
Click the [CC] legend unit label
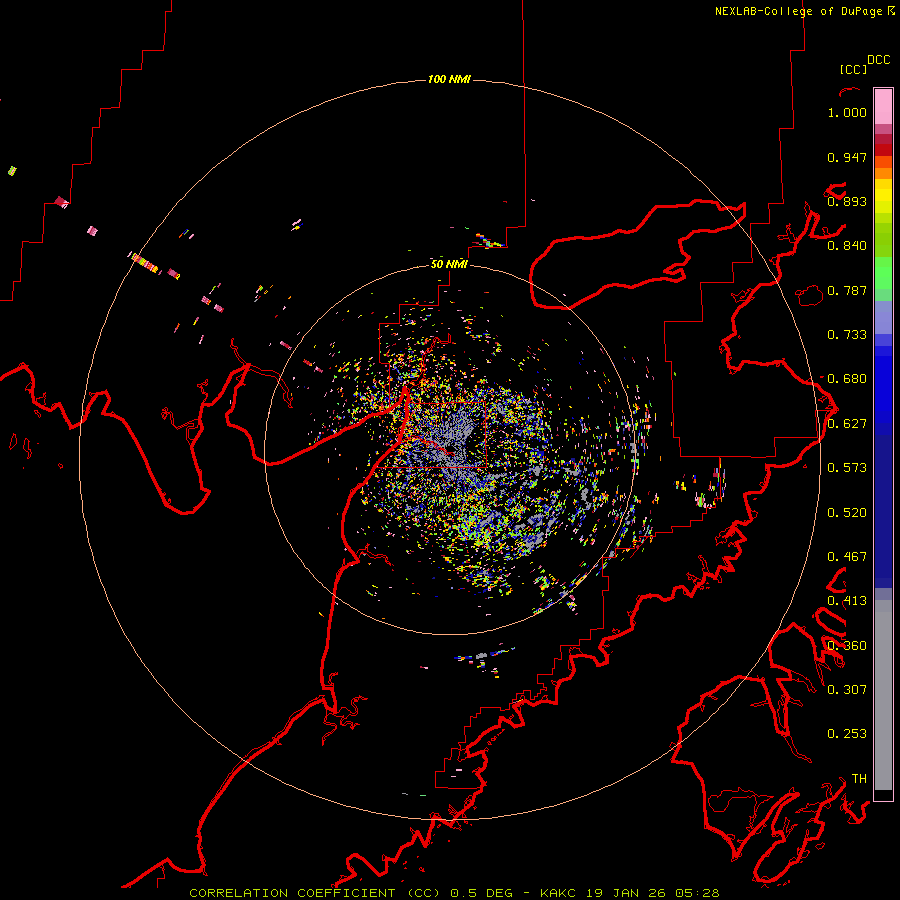853,69
